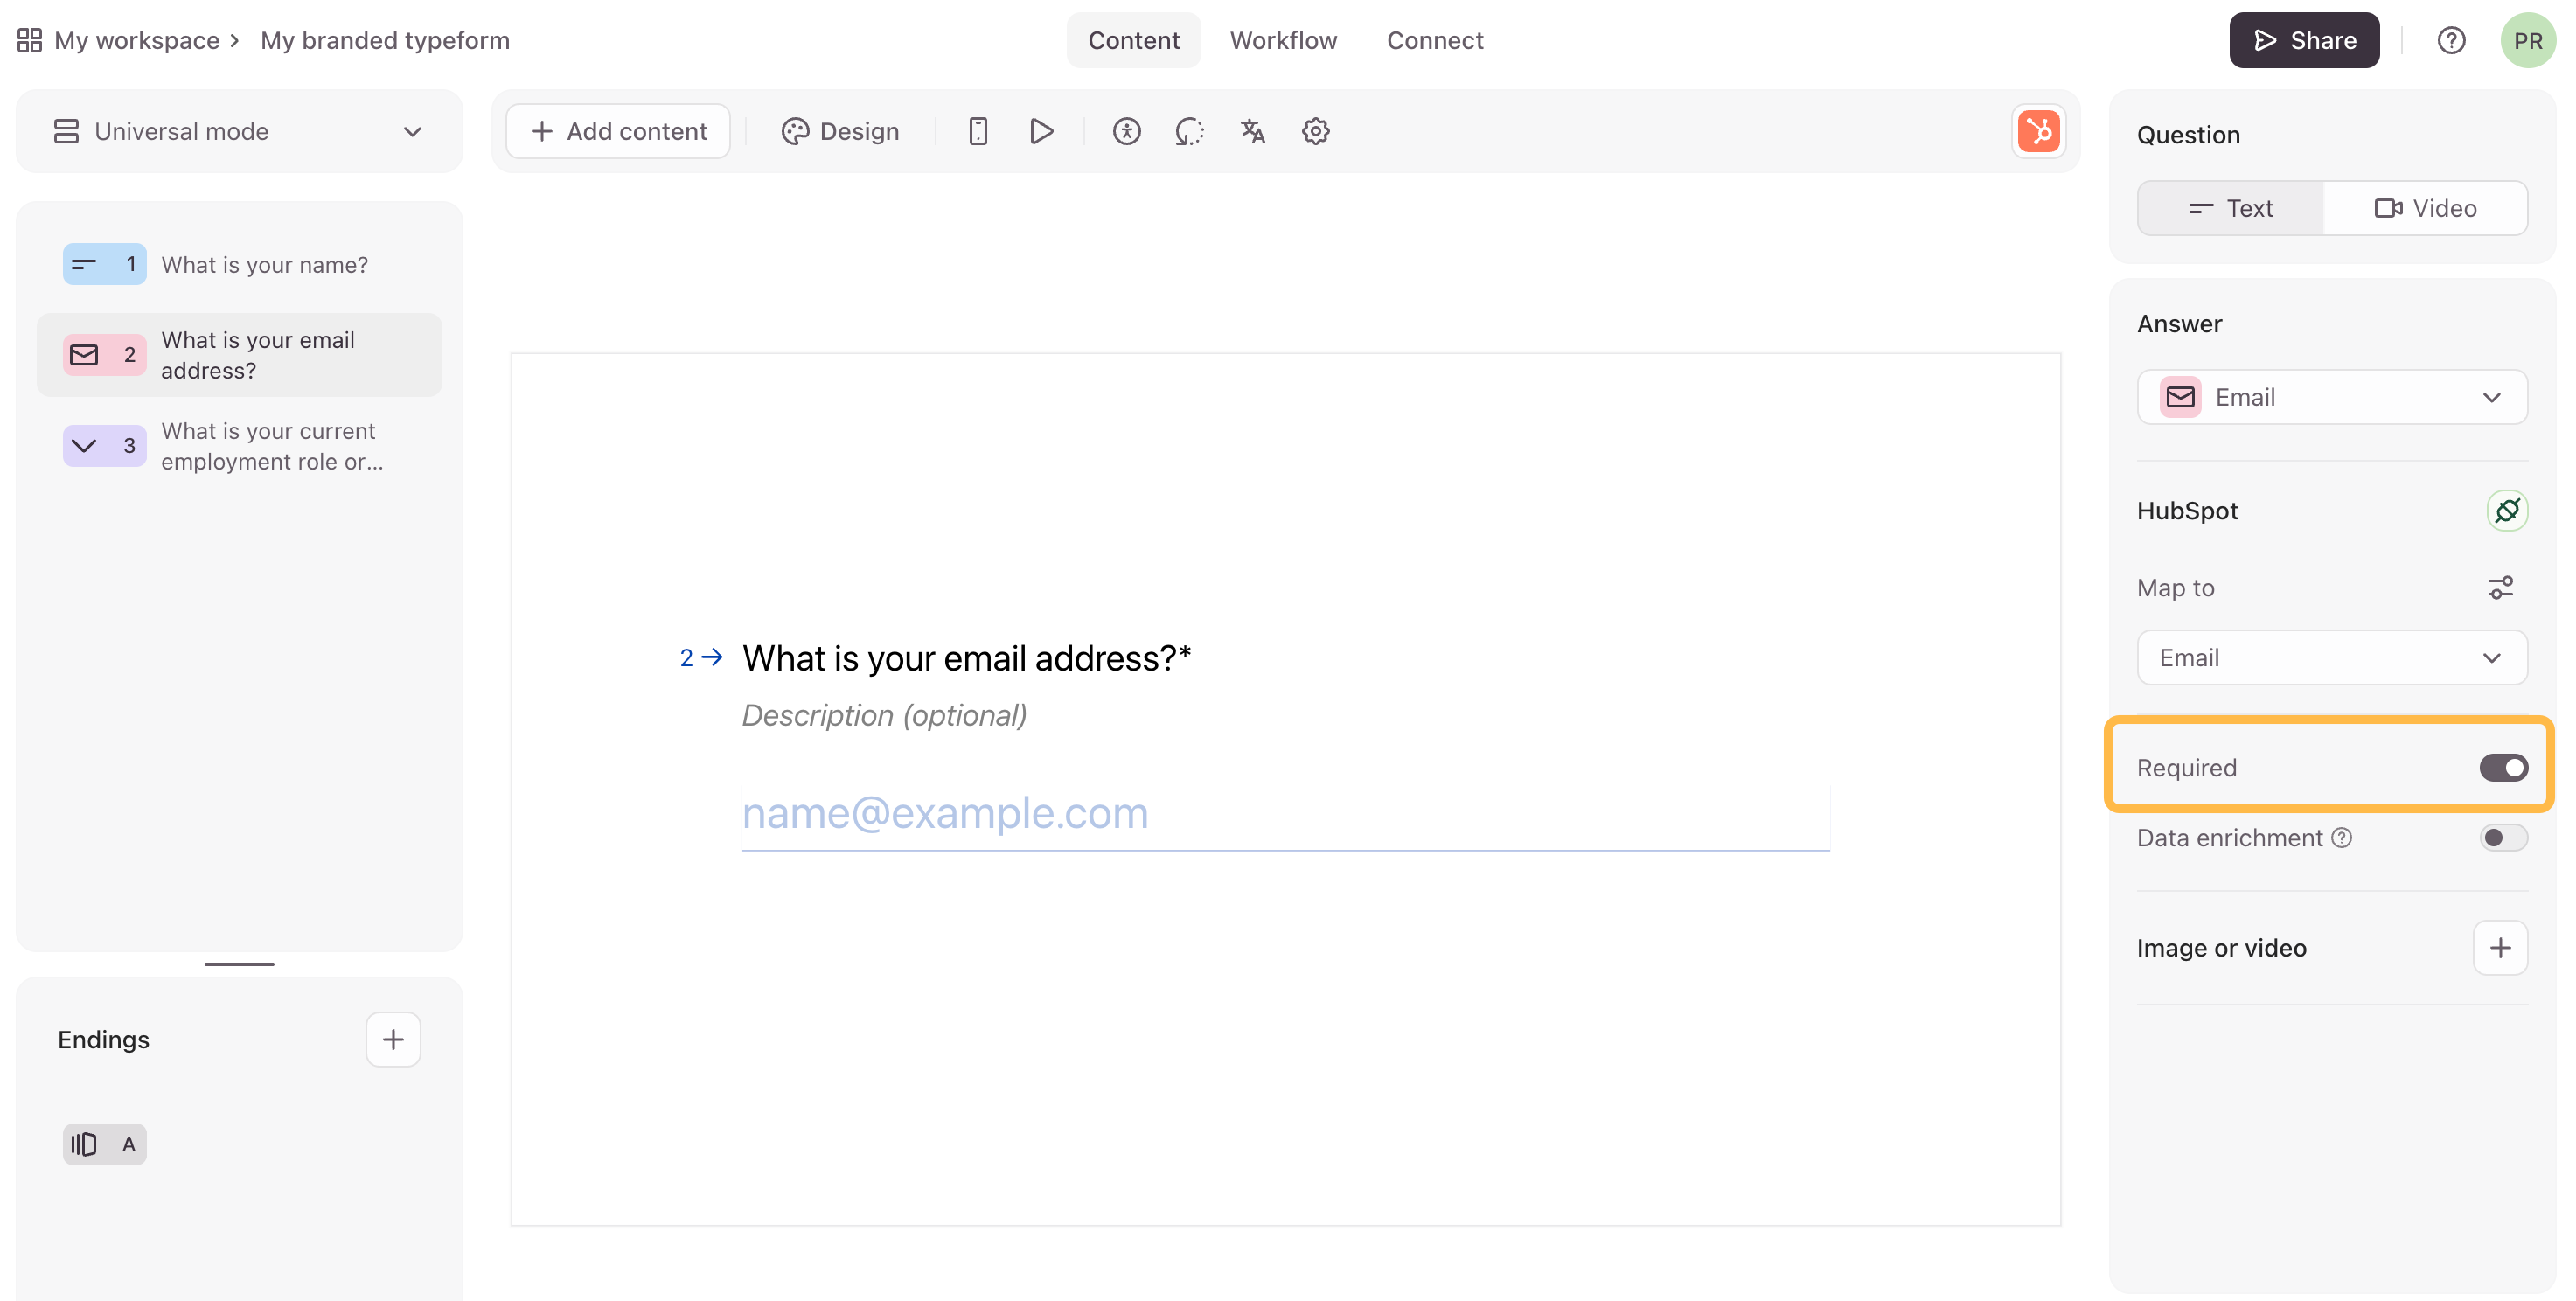Open the Map to settings sliders icon
Viewport: 2576px width, 1301px height.
tap(2500, 588)
